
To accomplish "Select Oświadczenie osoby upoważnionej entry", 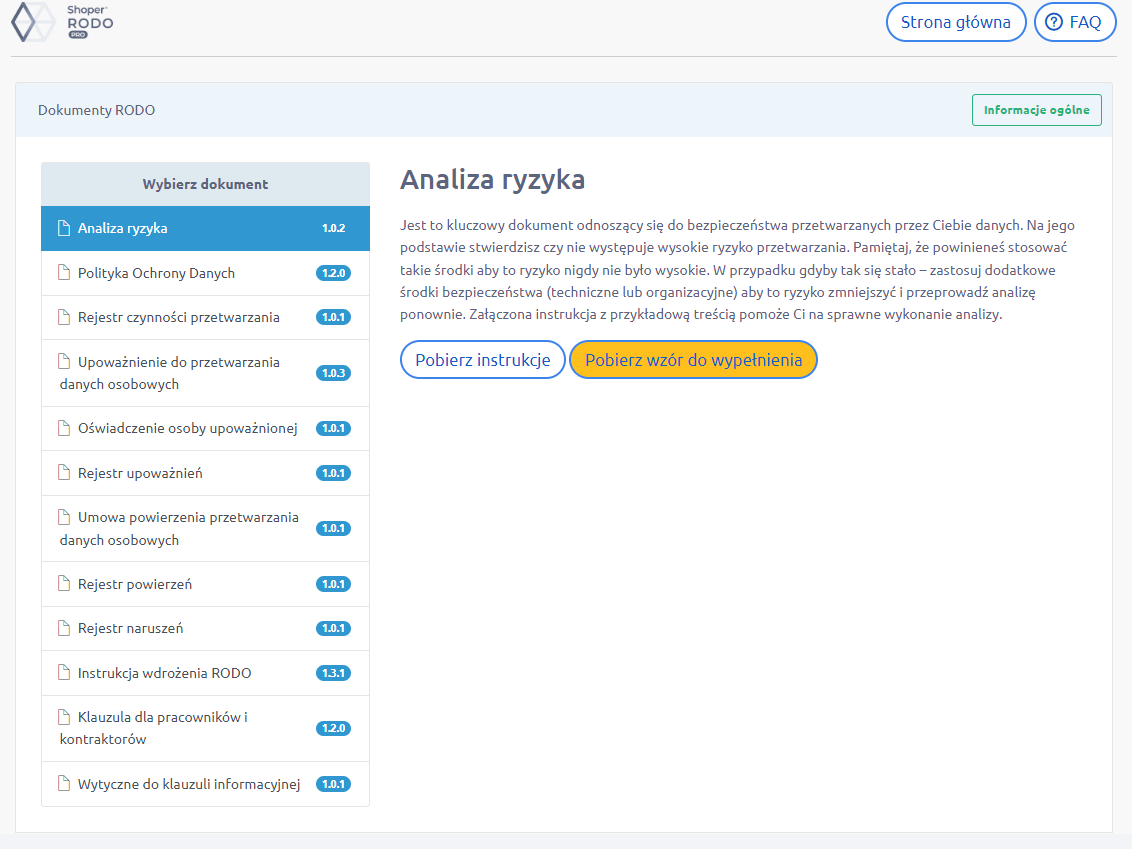I will click(x=188, y=428).
